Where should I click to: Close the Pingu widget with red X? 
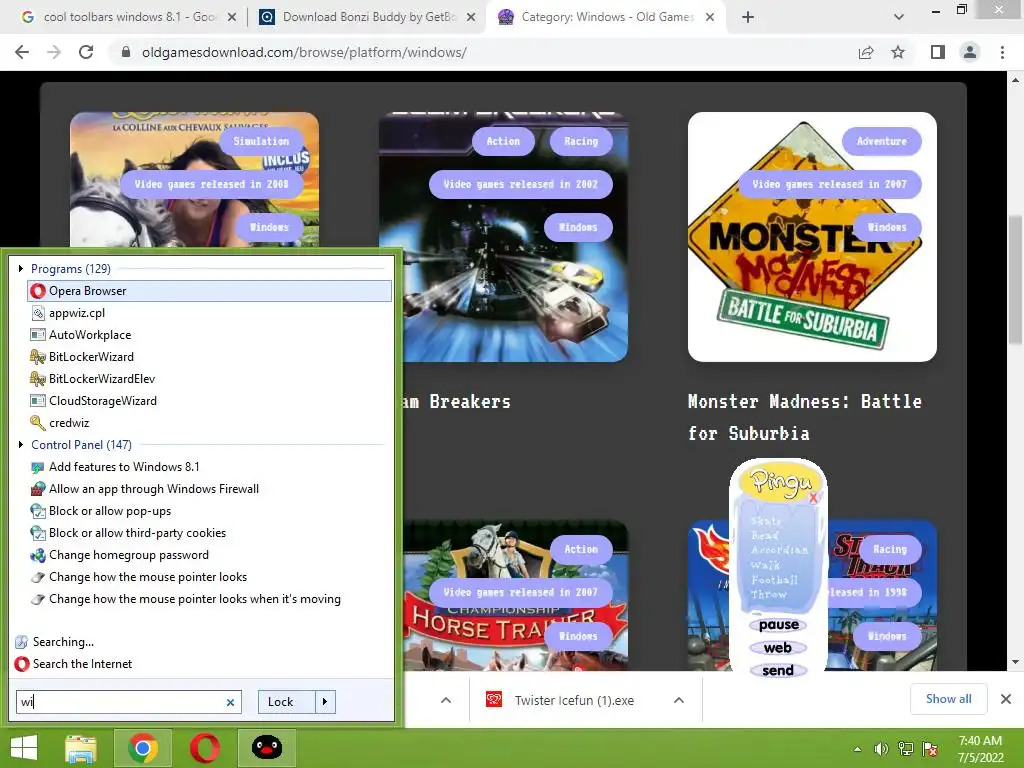coord(813,498)
